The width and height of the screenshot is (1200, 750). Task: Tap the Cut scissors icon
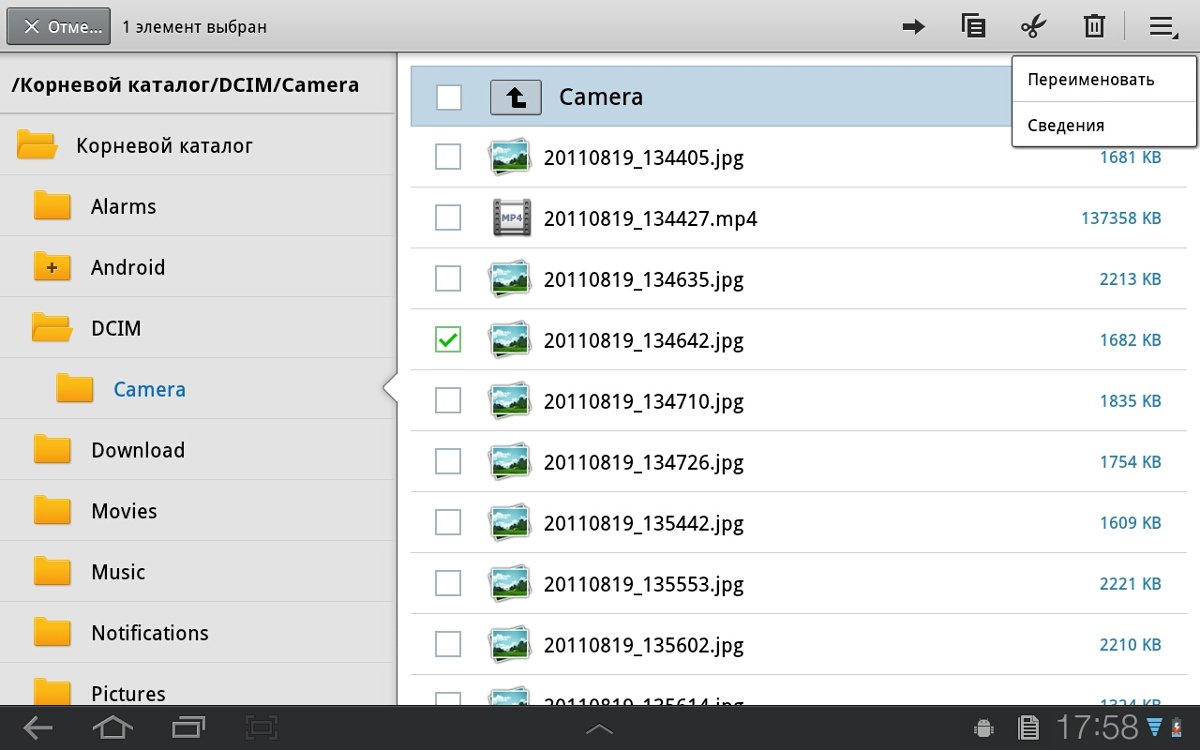1033,27
